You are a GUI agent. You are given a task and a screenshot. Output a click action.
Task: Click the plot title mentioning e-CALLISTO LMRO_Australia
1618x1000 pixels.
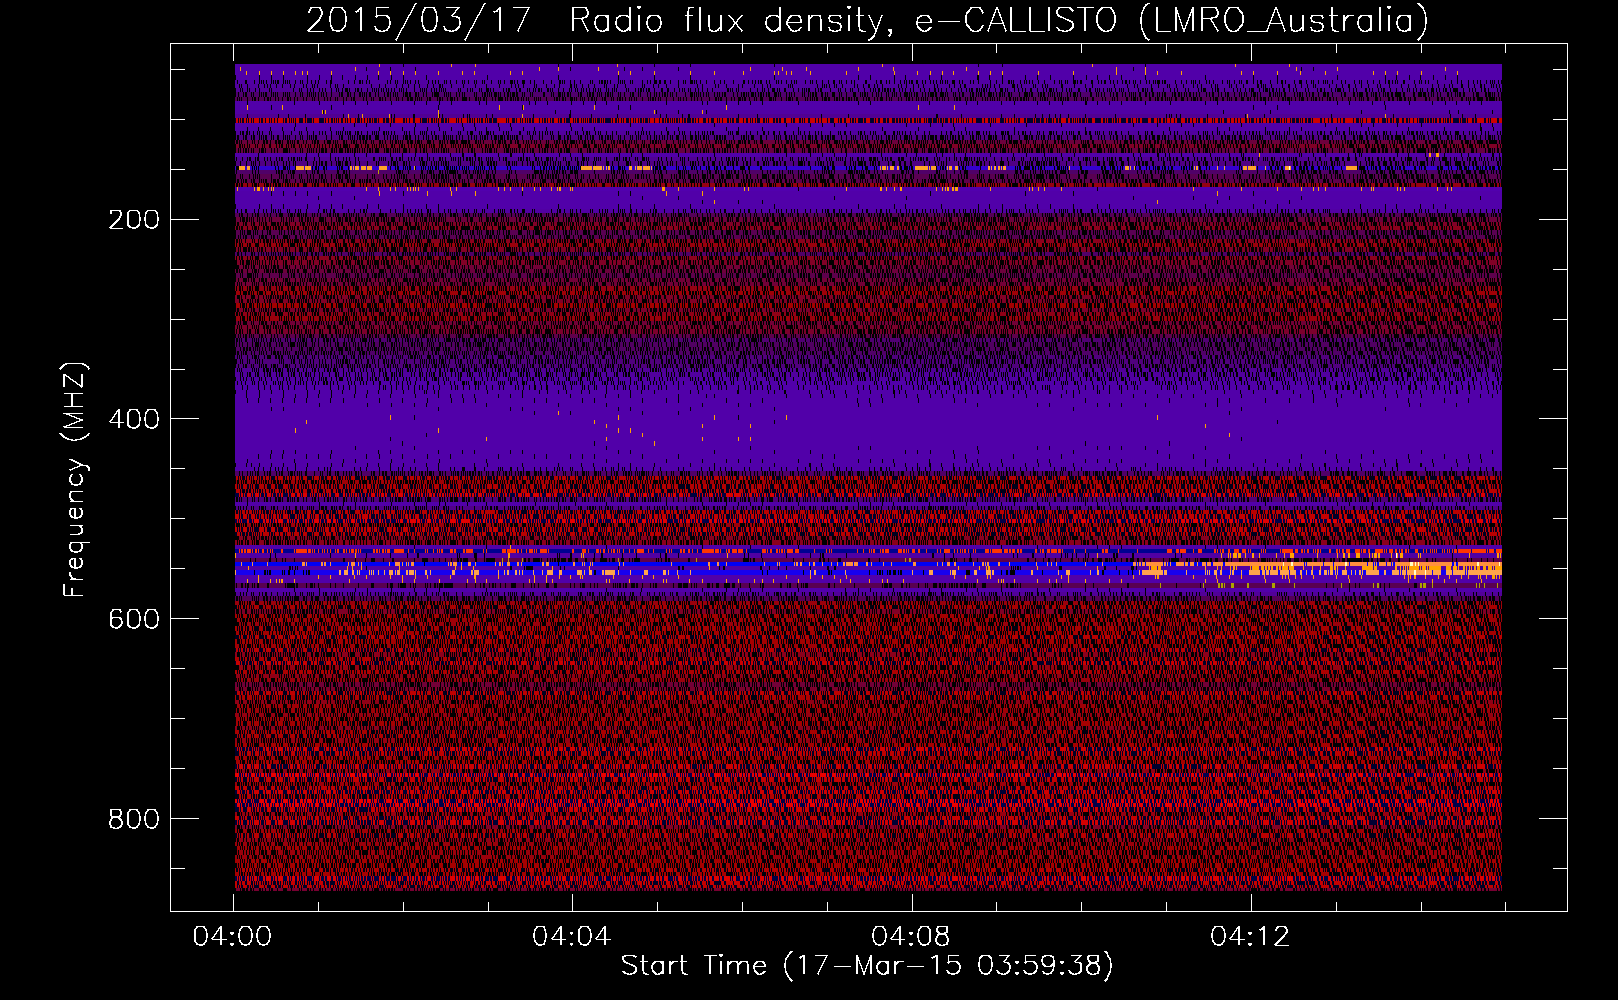(x=867, y=20)
